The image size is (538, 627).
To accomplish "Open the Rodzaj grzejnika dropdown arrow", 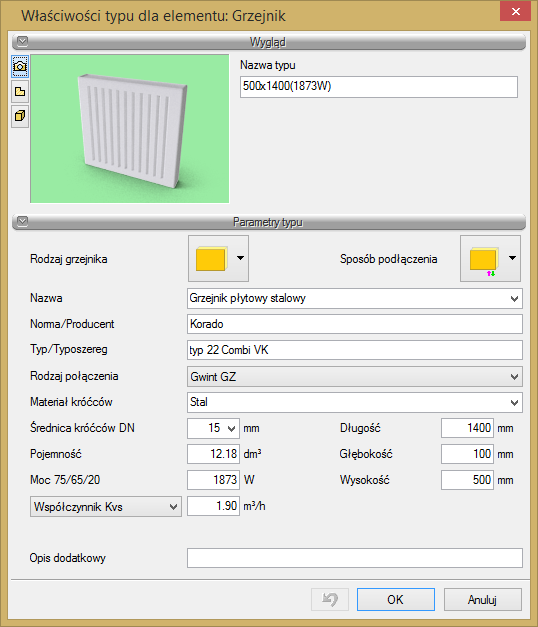I will click(240, 258).
